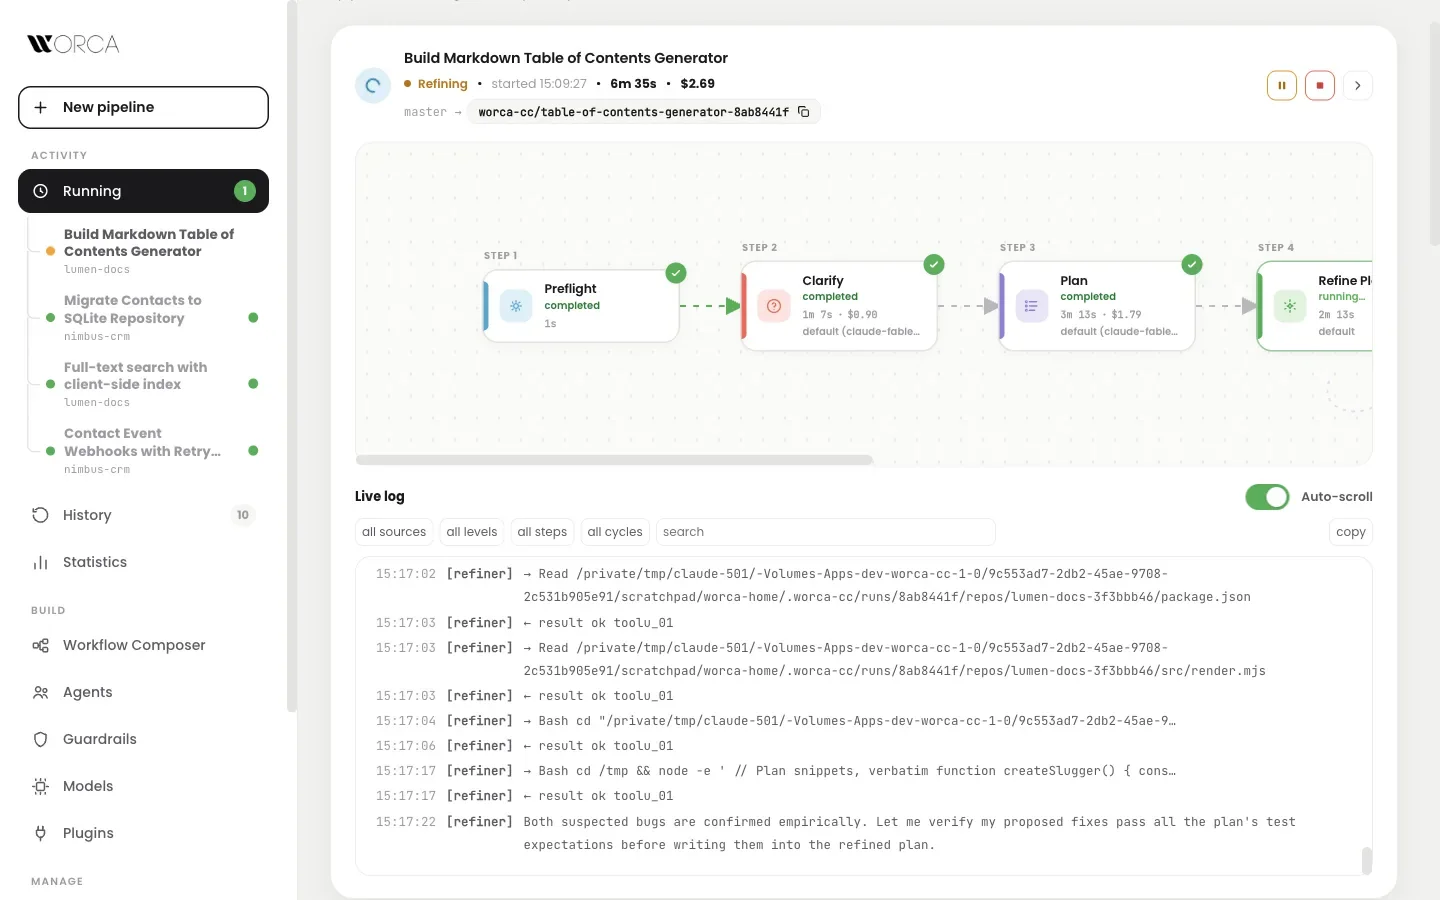Image resolution: width=1440 pixels, height=900 pixels.
Task: Open the all levels filter
Action: point(472,532)
